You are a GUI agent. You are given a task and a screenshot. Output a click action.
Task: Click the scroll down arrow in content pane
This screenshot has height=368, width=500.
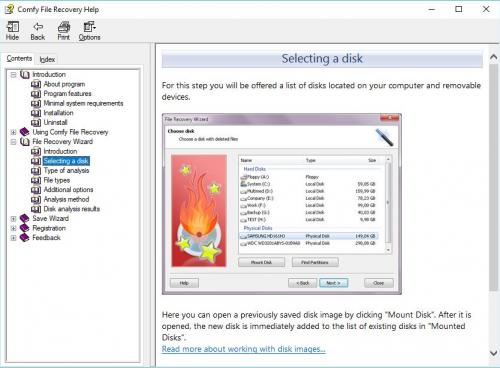(494, 353)
